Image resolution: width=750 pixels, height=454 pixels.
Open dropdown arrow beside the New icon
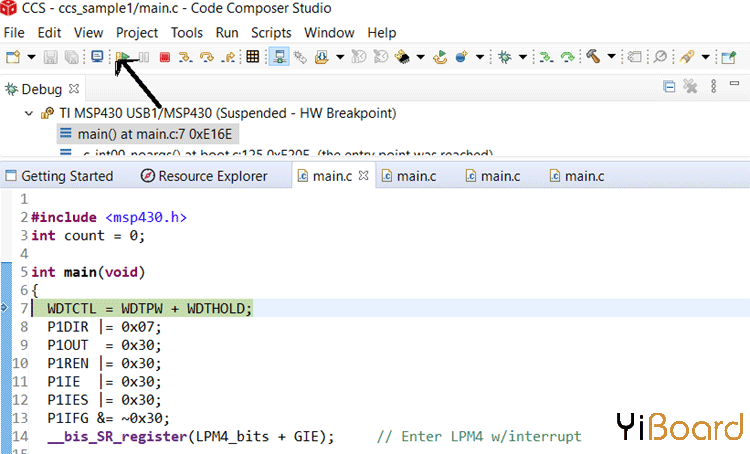[x=32, y=57]
